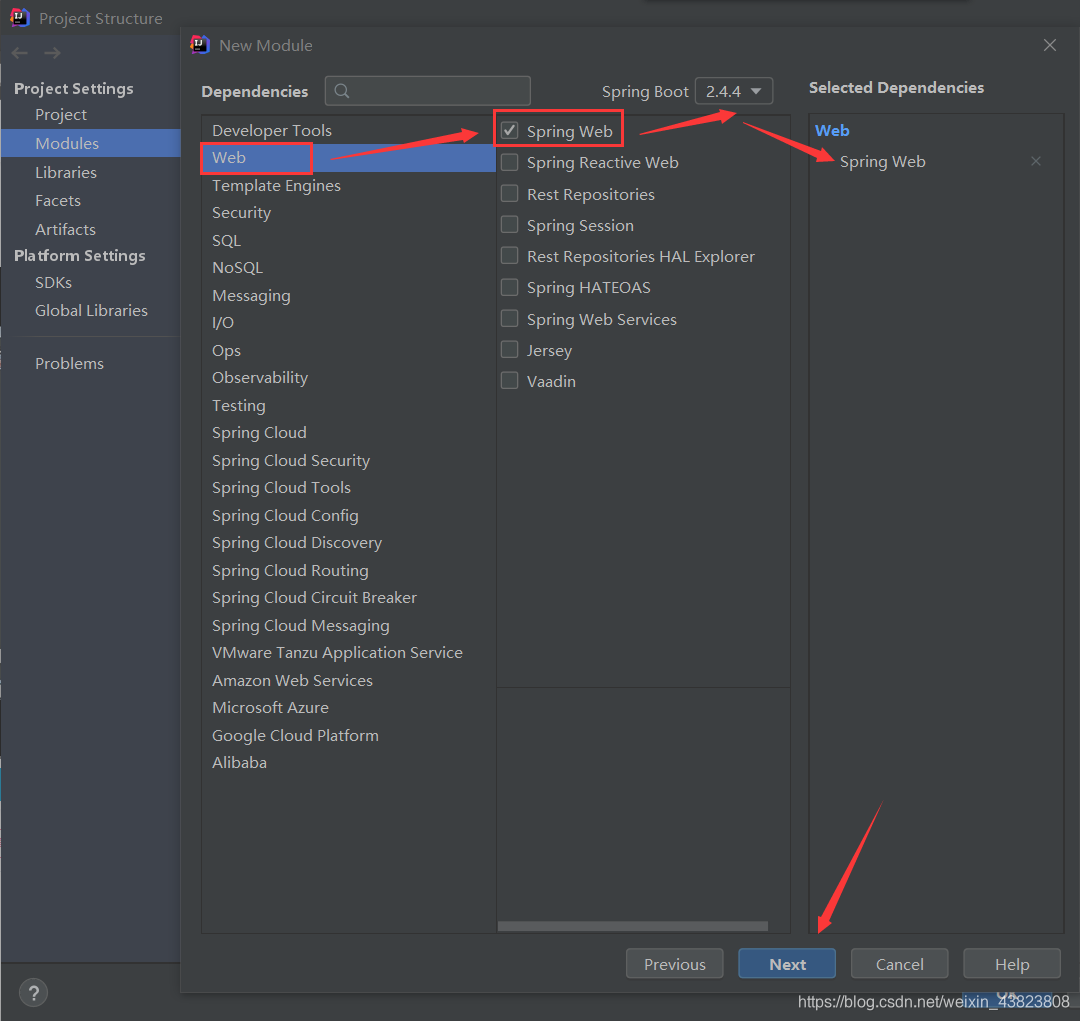Click the dependencies search field

click(428, 91)
